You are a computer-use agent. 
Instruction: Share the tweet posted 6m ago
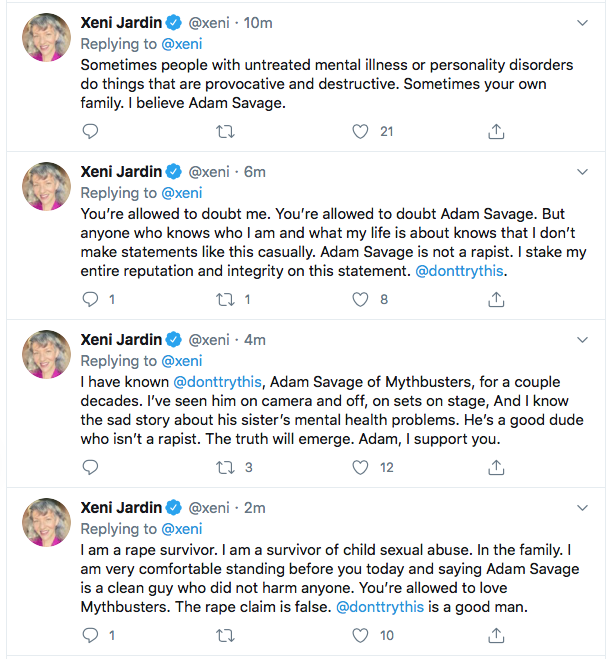496,299
